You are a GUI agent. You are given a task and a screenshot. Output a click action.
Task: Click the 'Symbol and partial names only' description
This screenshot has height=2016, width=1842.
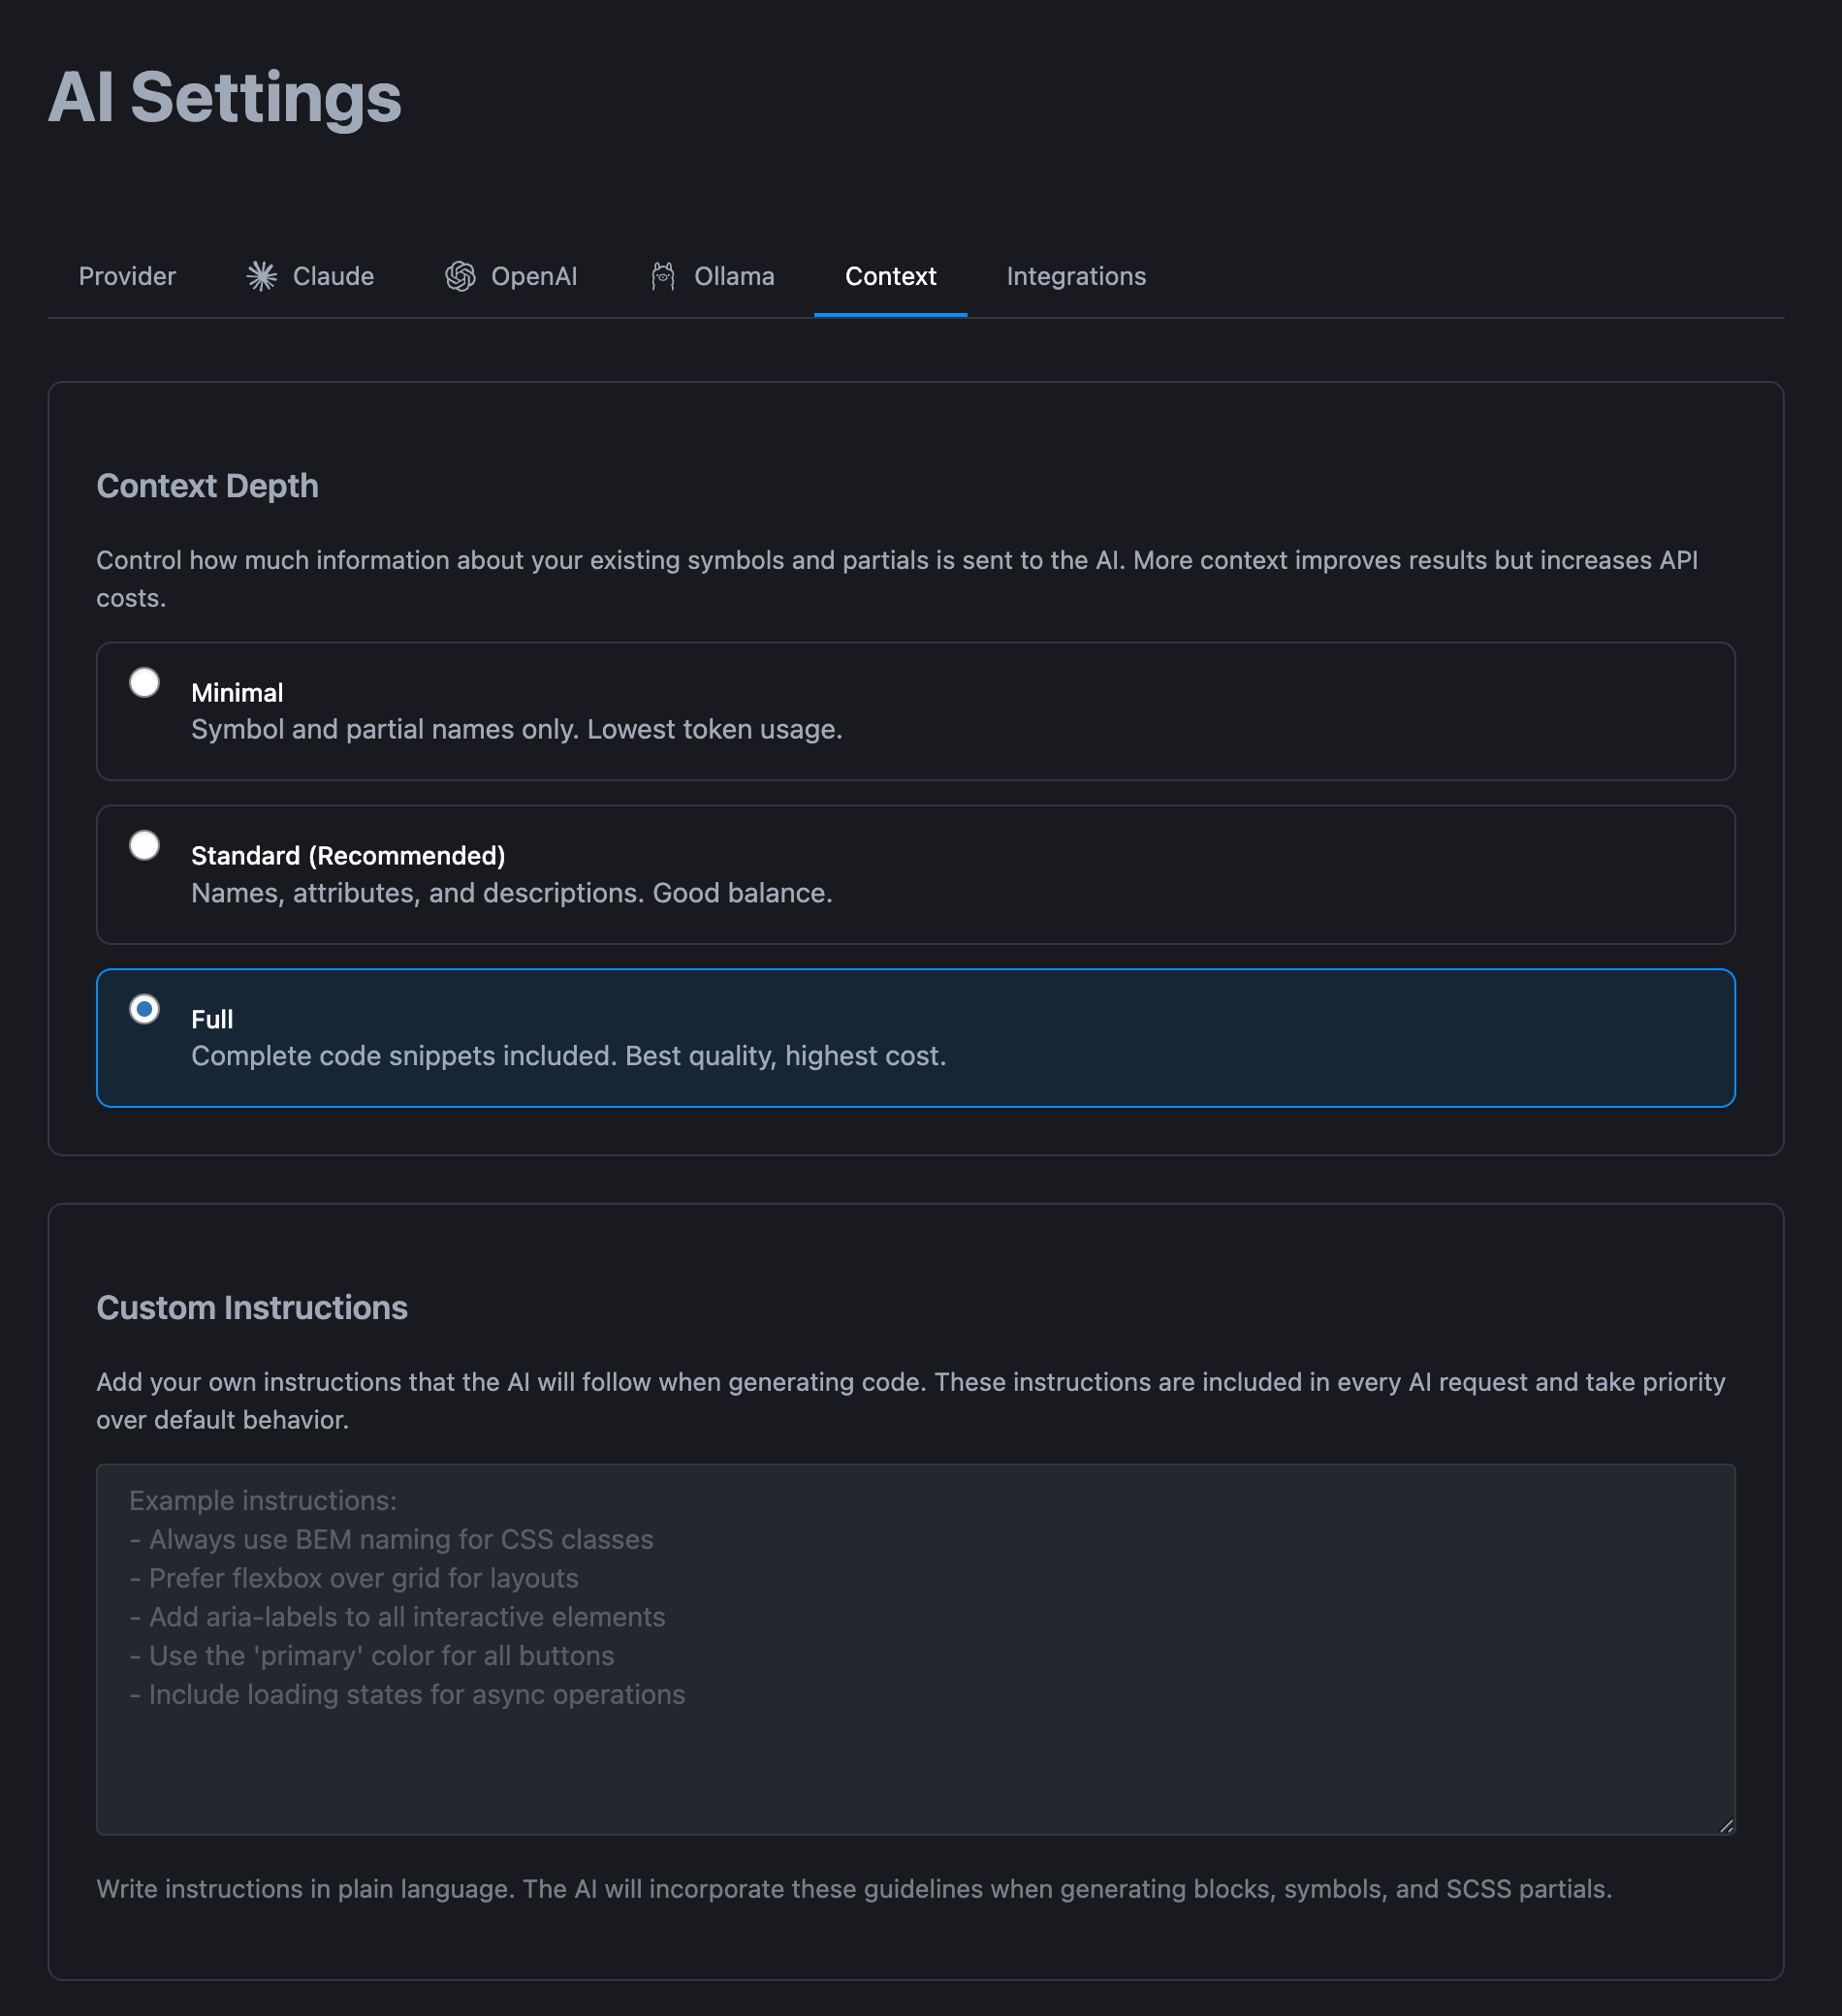(516, 730)
